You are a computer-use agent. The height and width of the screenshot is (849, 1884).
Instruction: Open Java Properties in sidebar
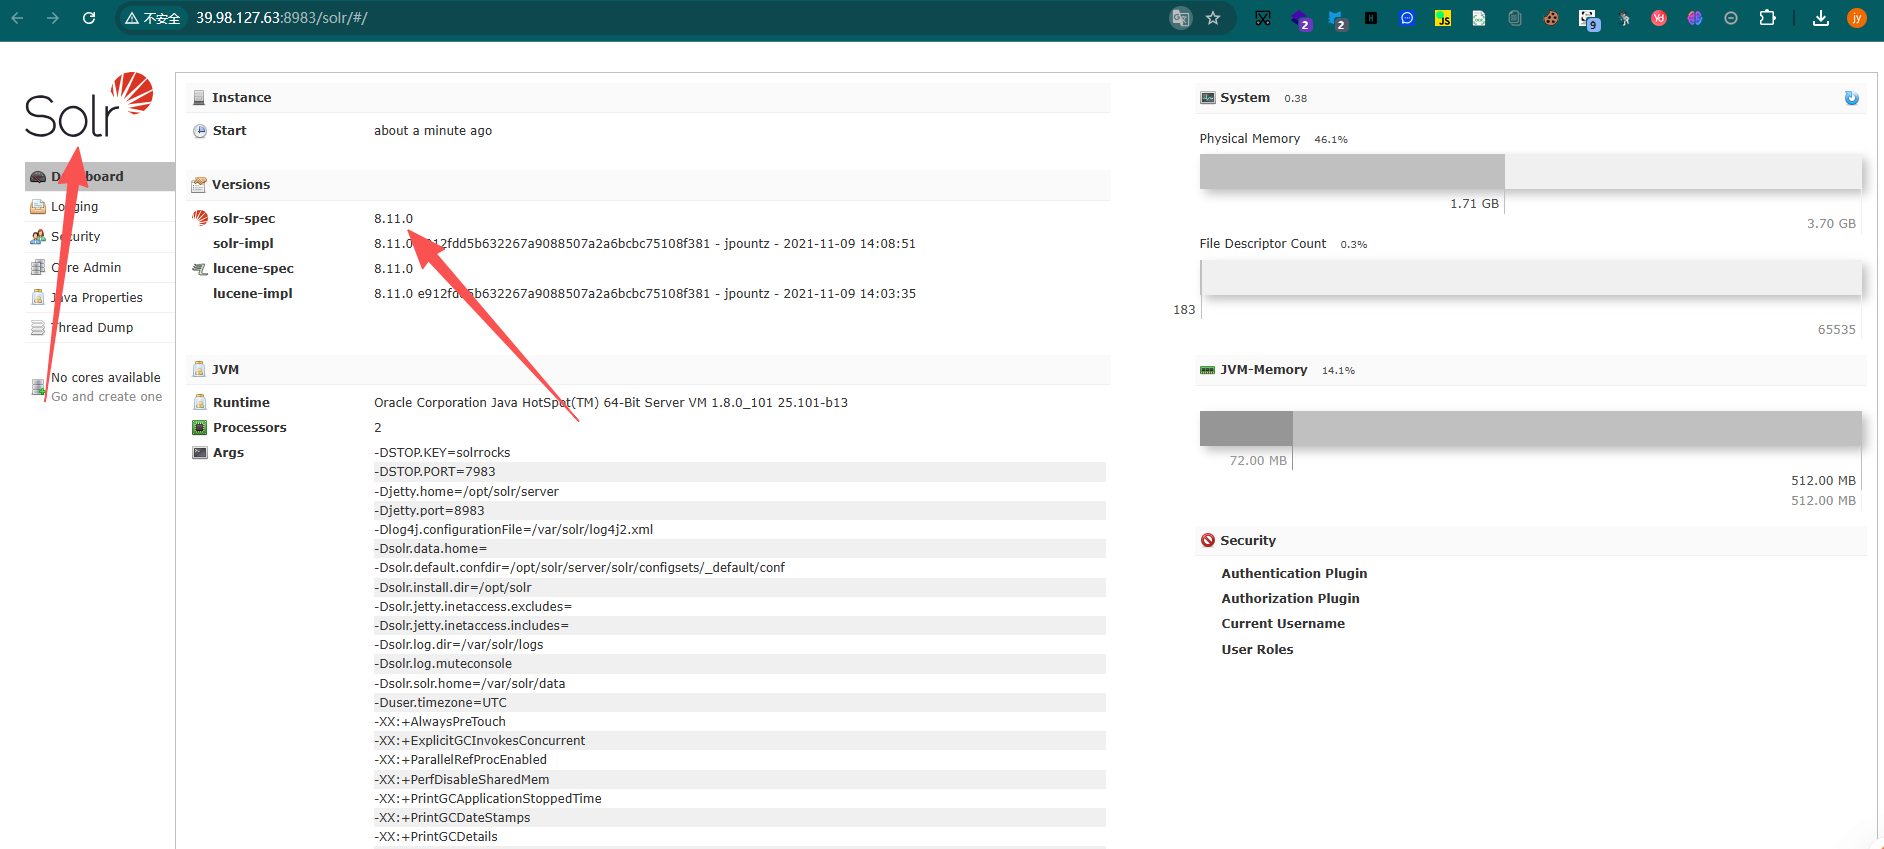pyautogui.click(x=97, y=298)
